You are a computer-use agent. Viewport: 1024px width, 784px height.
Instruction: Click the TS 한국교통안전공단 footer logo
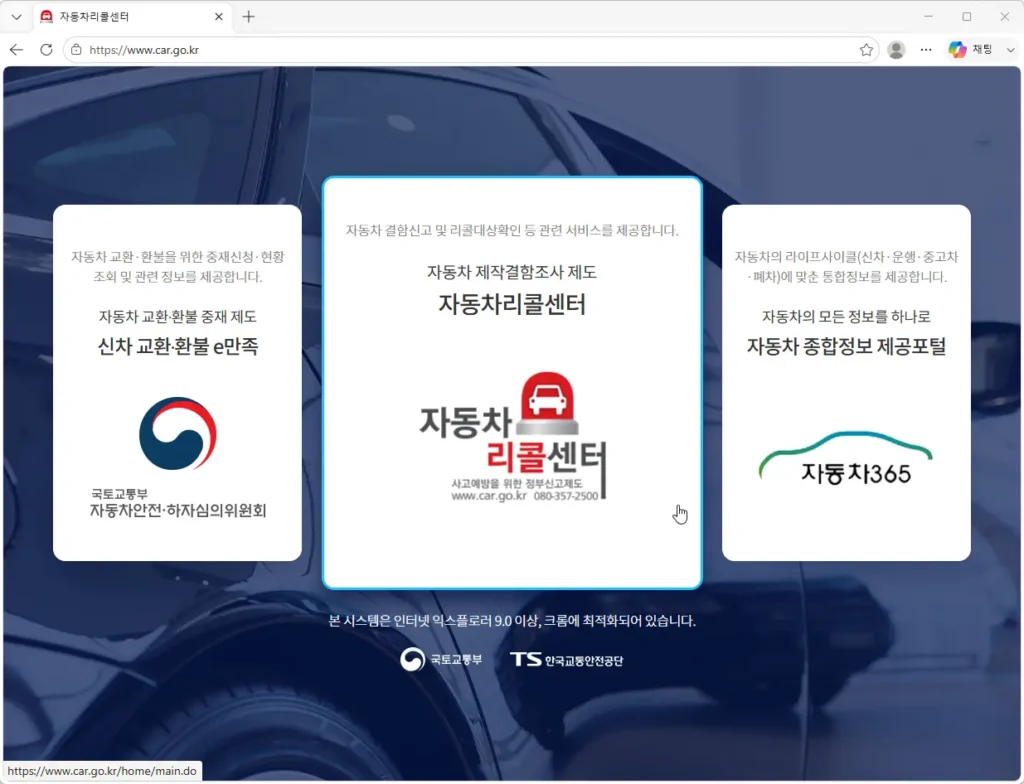tap(566, 660)
